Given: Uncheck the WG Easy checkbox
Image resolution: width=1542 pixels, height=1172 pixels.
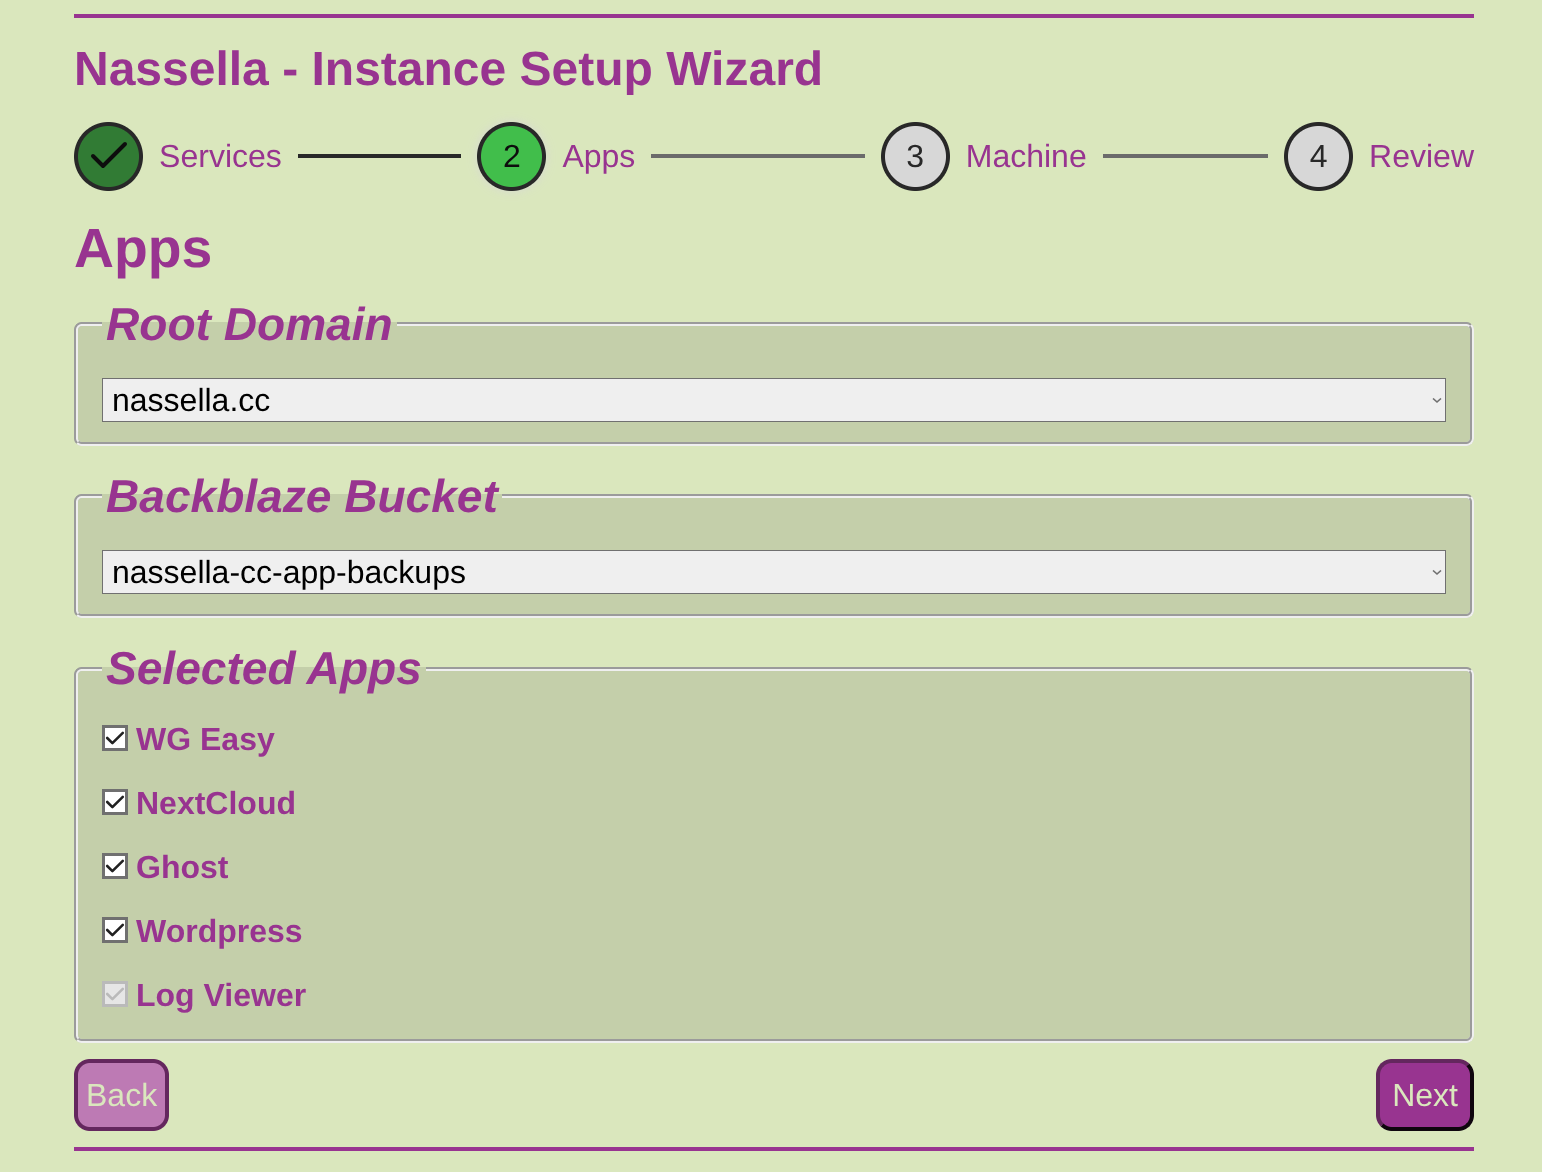Looking at the screenshot, I should pos(115,738).
